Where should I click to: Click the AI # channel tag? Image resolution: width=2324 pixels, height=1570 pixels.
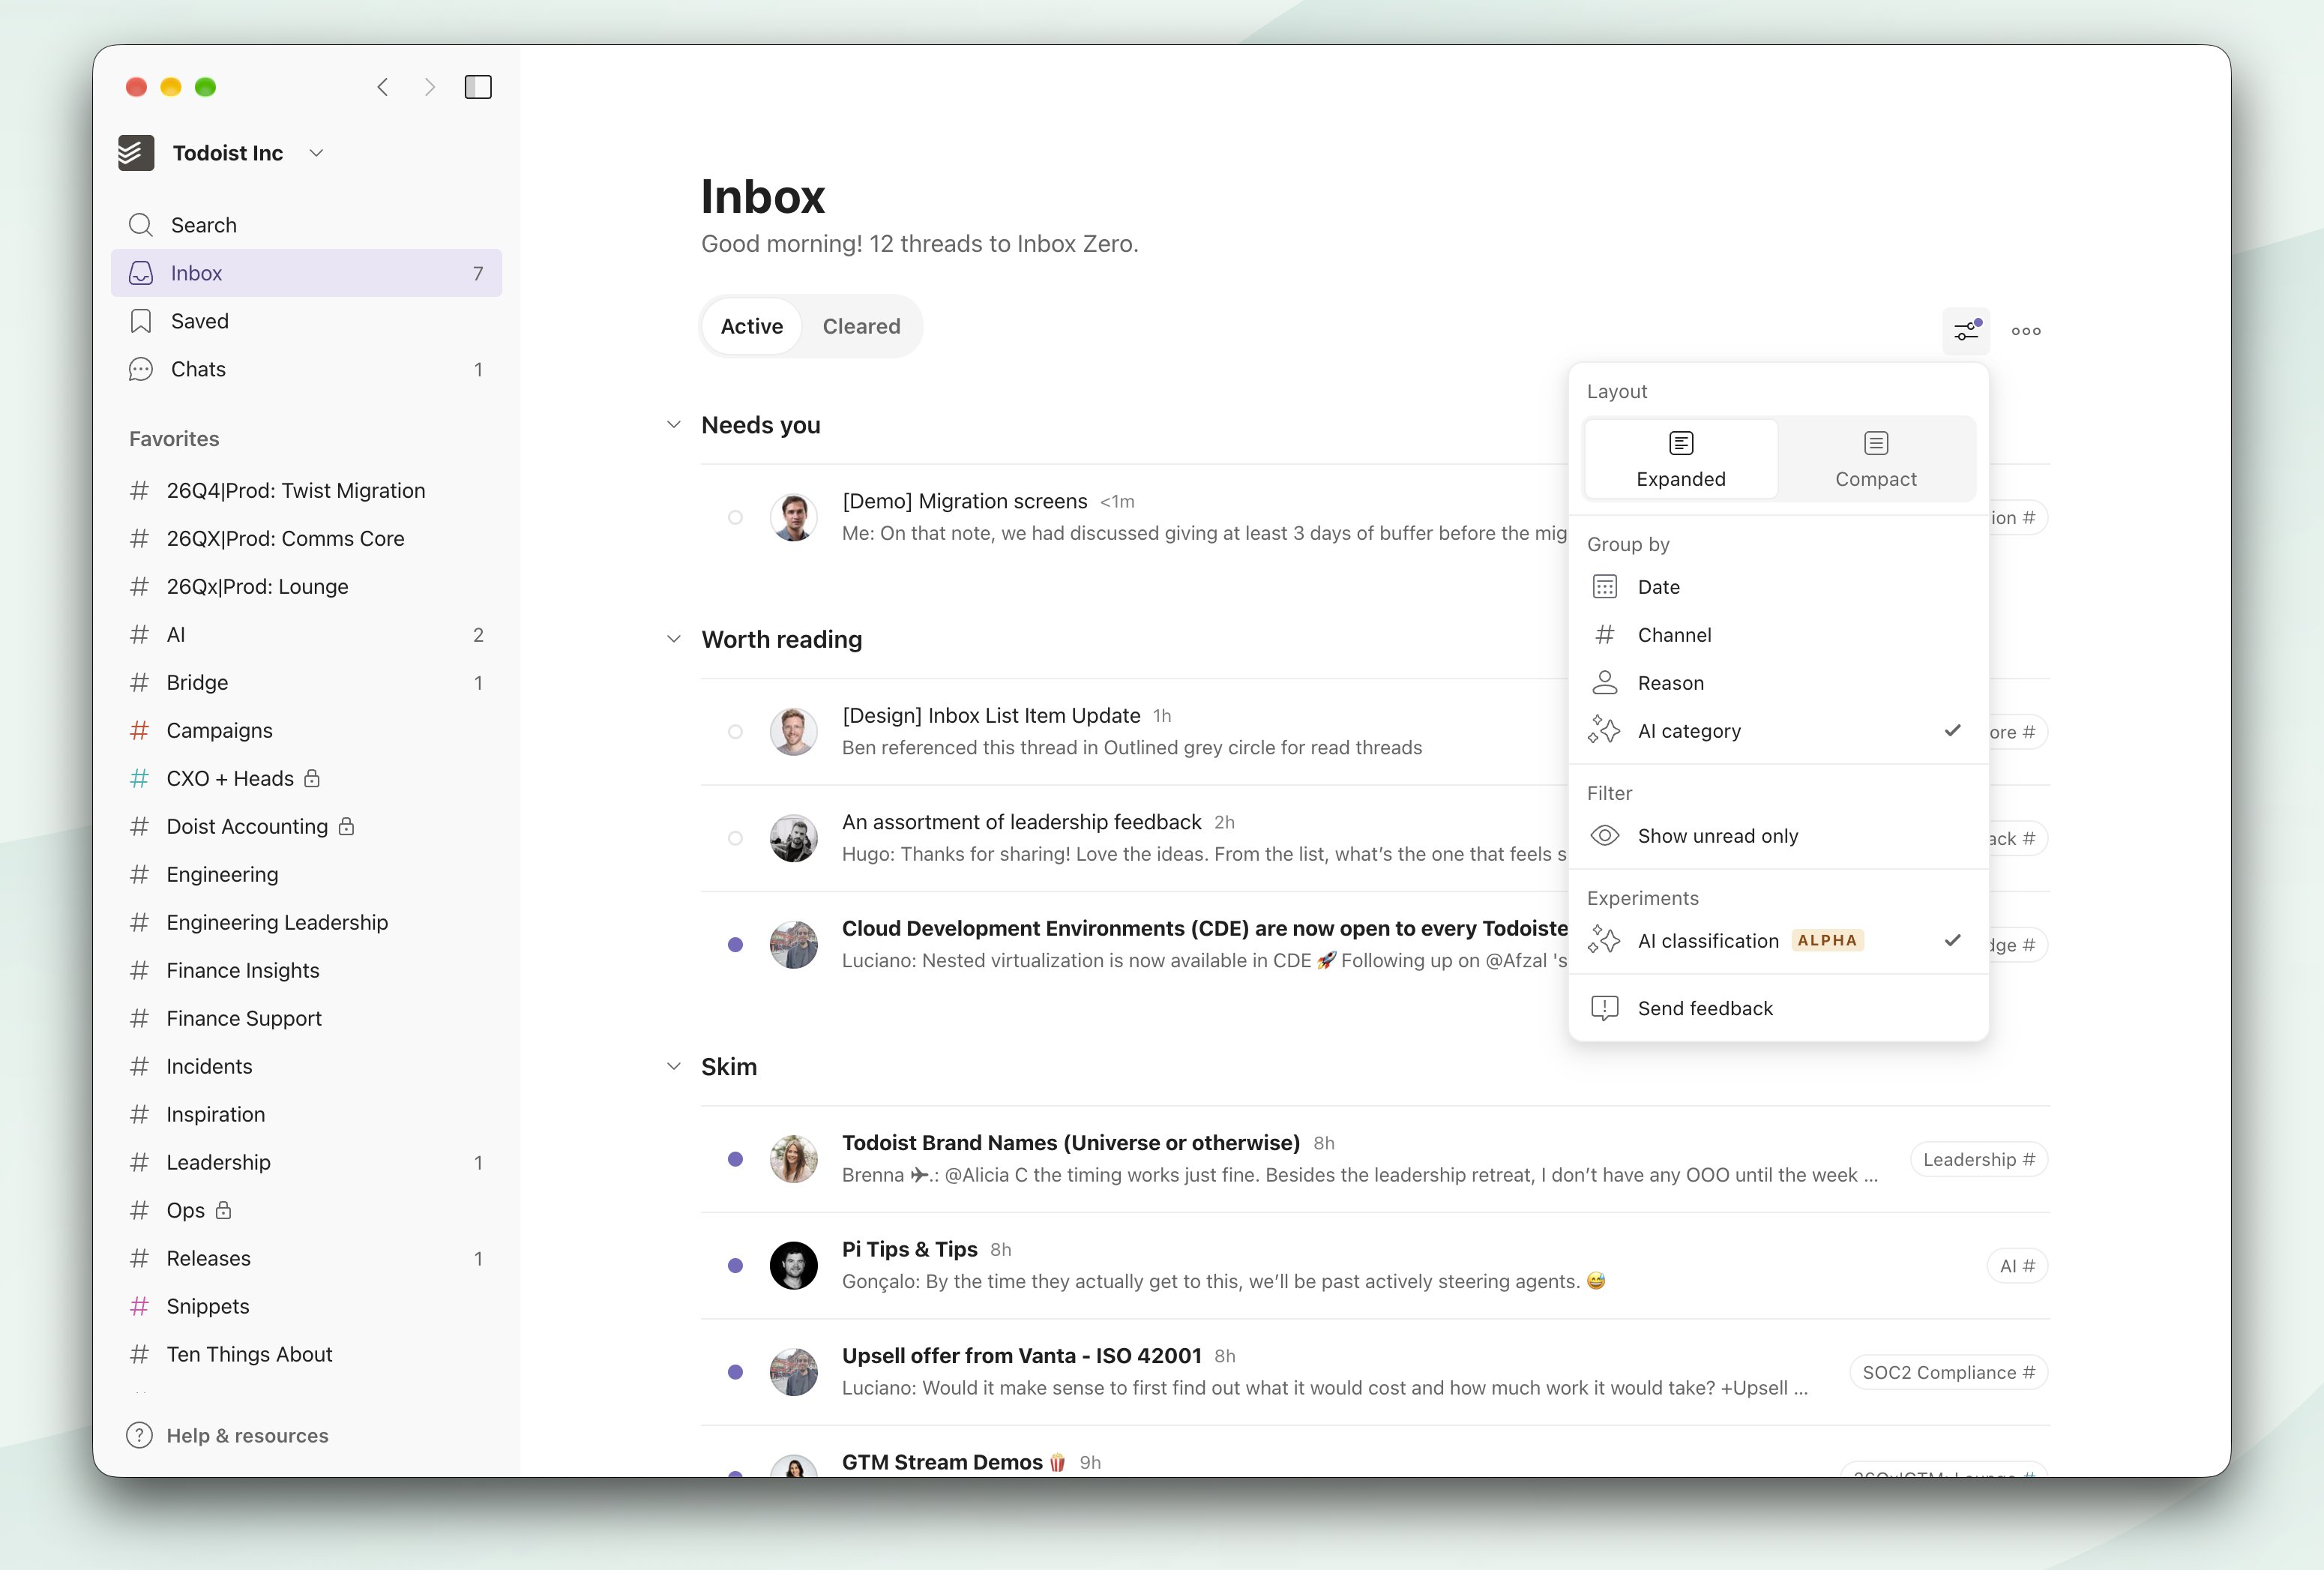[2017, 1266]
